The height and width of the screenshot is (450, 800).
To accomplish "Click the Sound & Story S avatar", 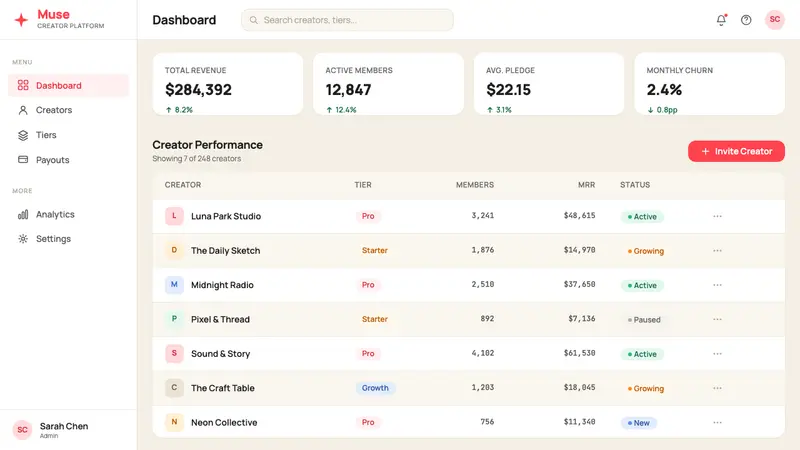I will click(174, 353).
